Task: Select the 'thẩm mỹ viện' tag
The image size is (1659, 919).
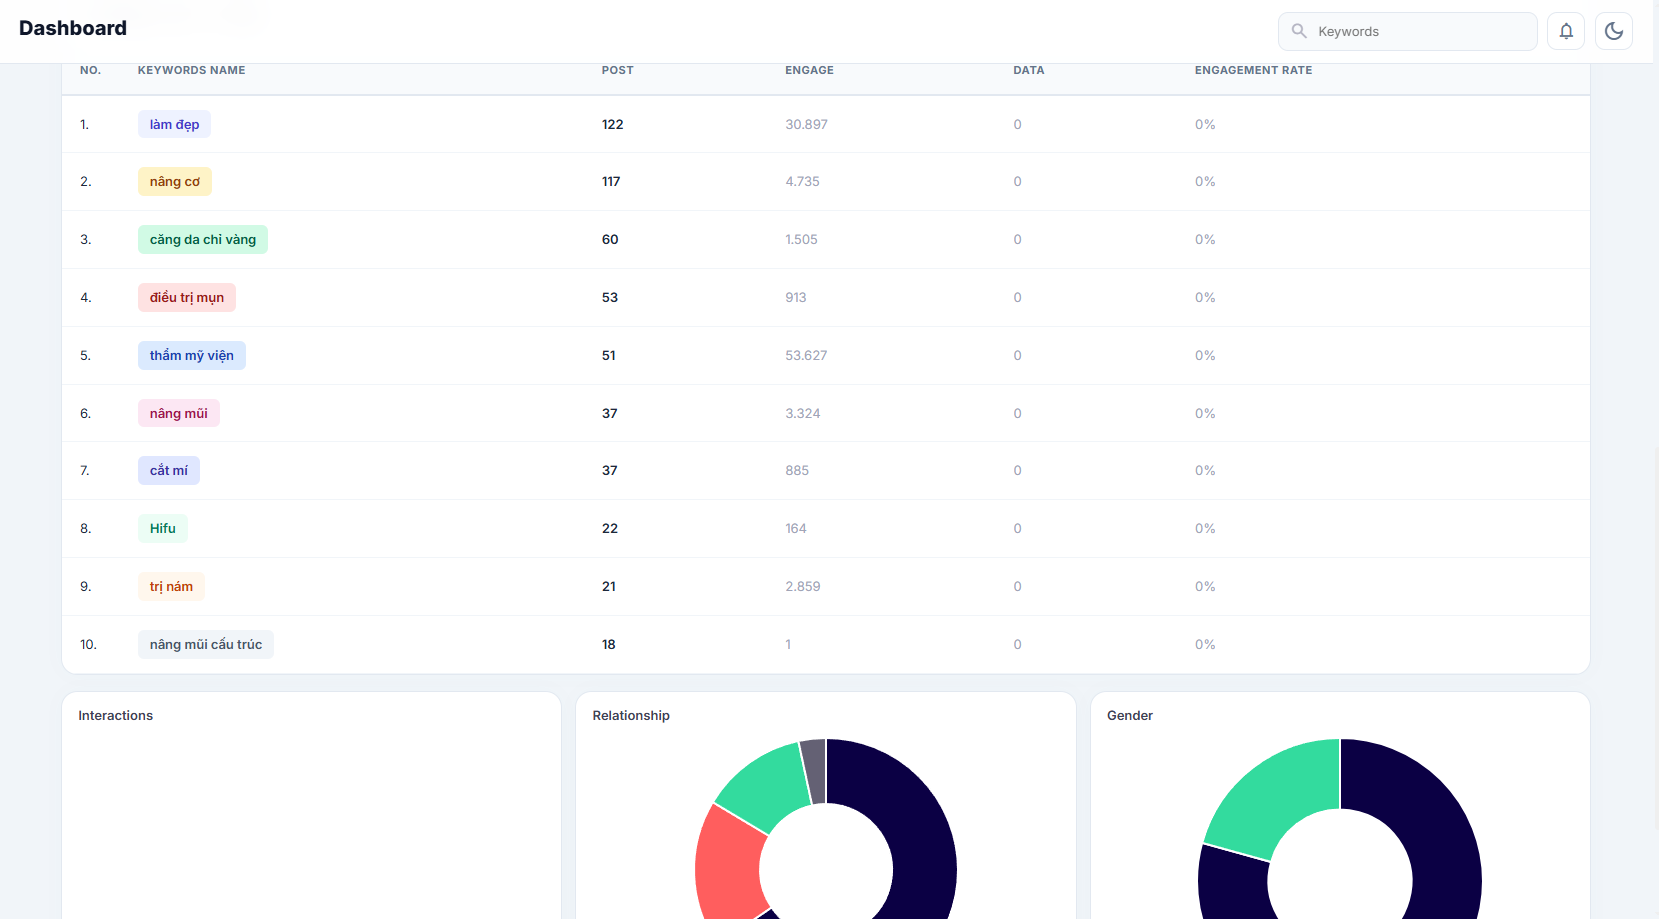Action: 192,355
